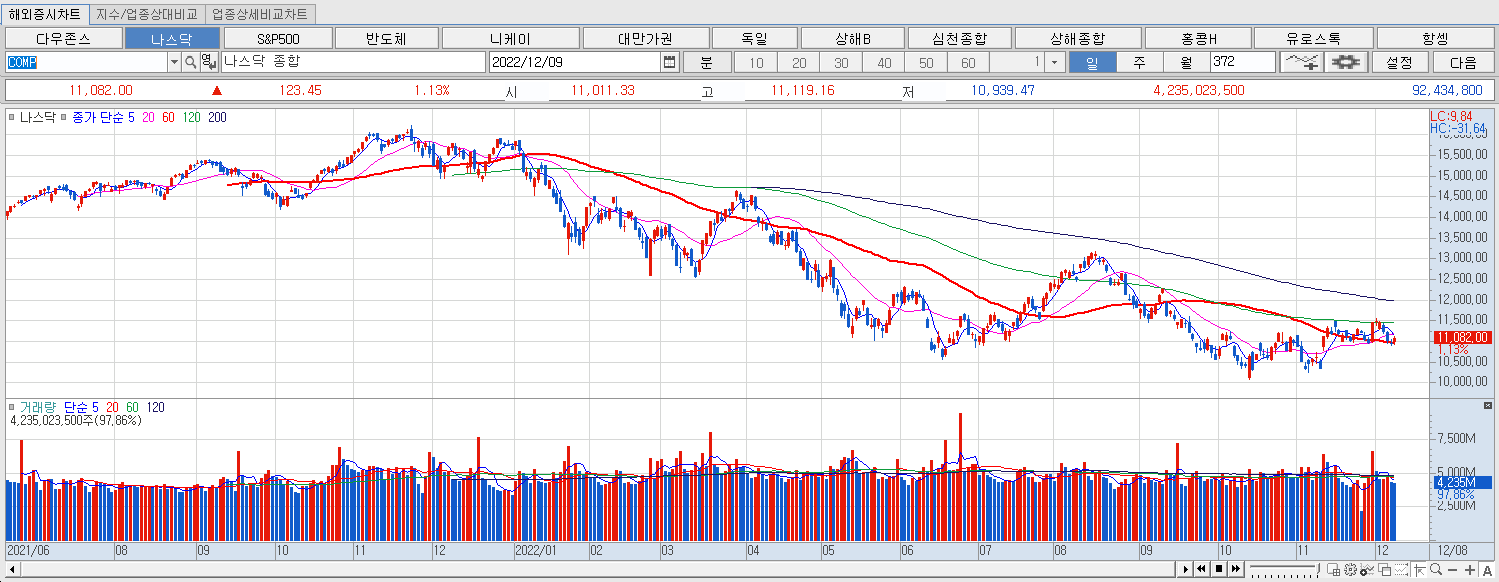Screen dimensions: 1499x582
Task: Open symbol search with magnifier icon
Action: click(x=190, y=62)
